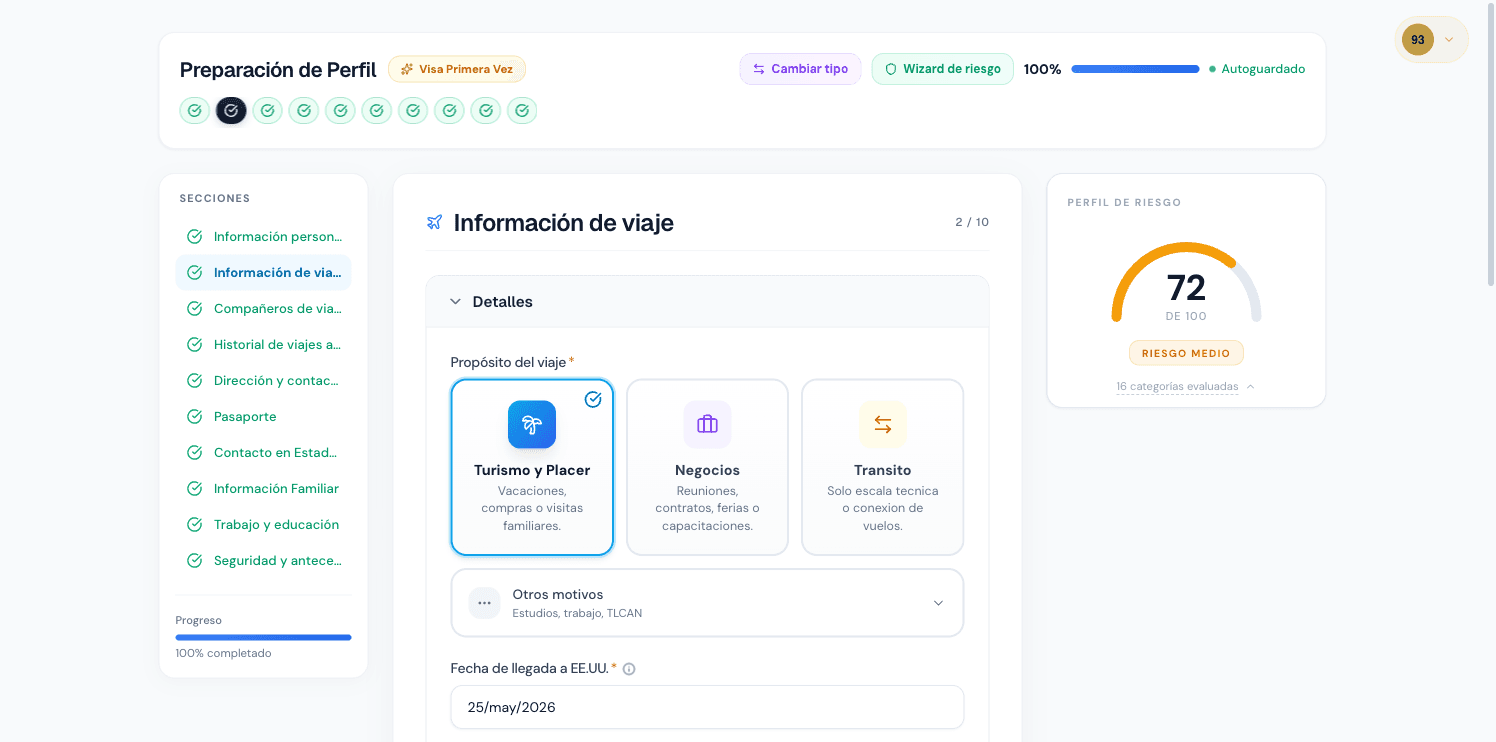Expand the Otros motivos dropdown
The width and height of the screenshot is (1496, 742).
coord(707,603)
